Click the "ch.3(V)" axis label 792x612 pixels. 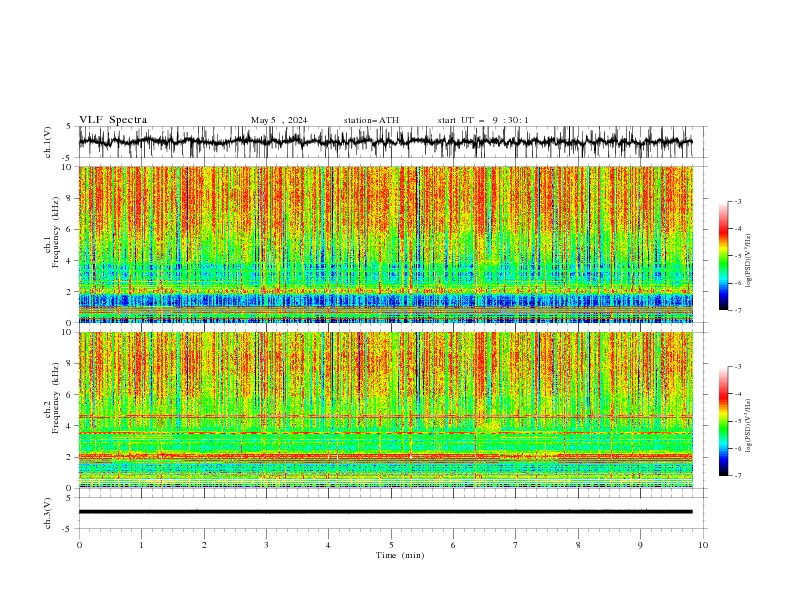48,513
